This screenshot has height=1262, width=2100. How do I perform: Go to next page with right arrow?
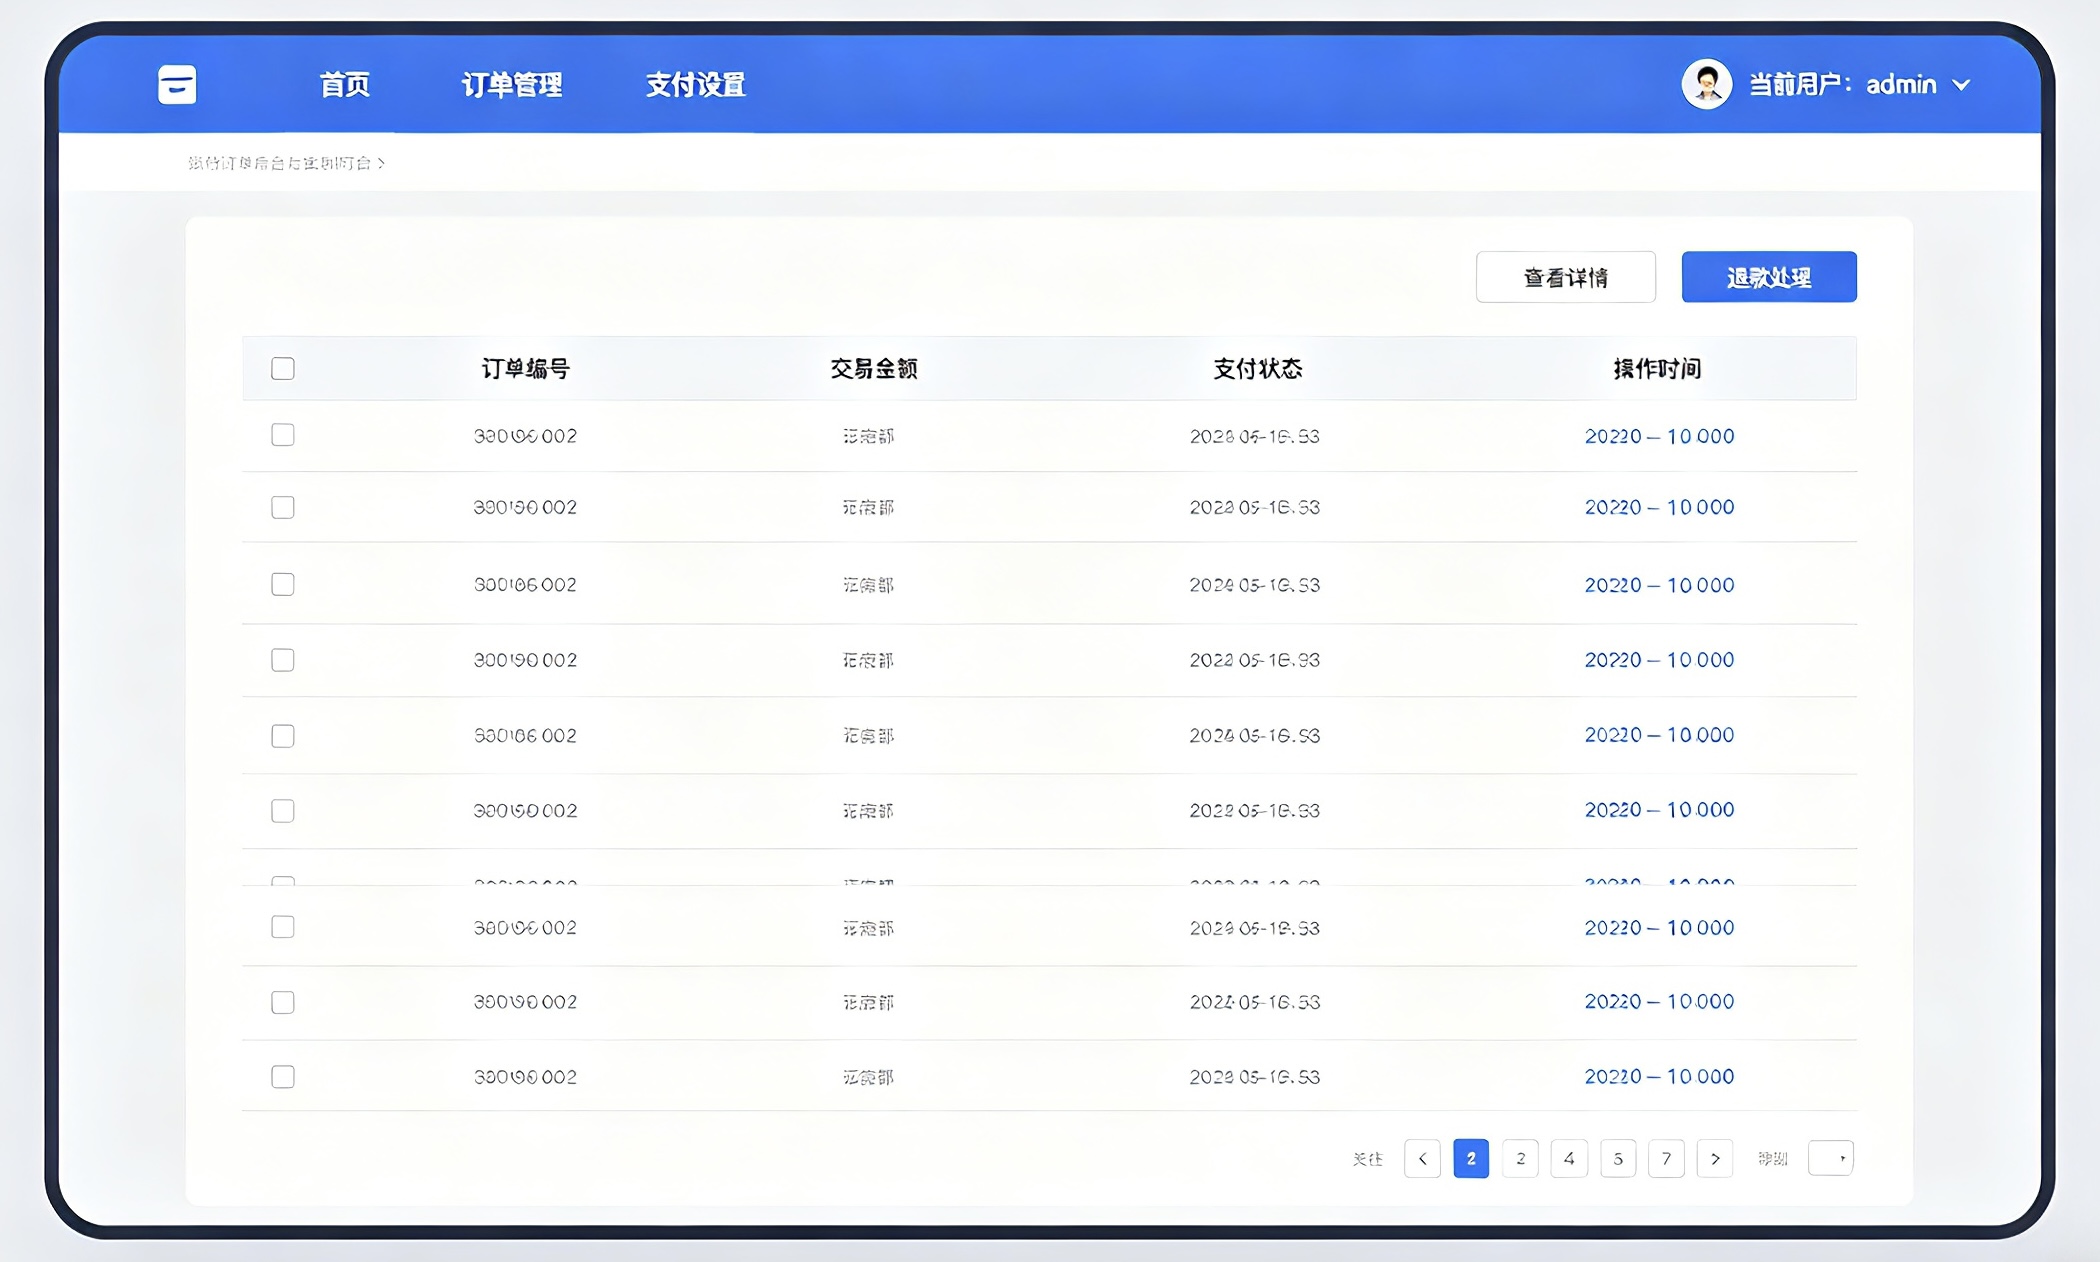click(1715, 1158)
